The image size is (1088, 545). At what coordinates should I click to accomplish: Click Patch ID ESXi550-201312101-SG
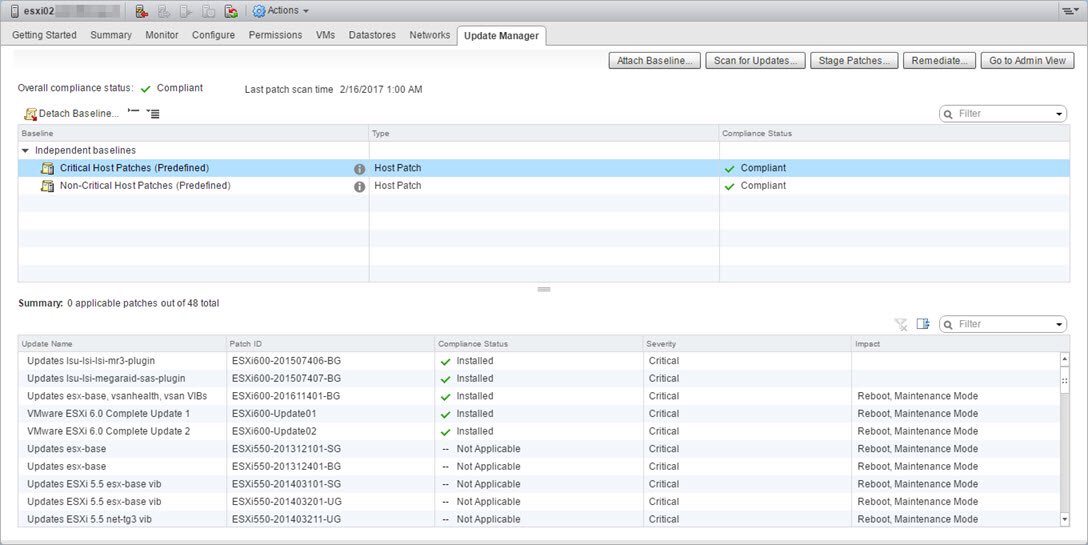[287, 449]
